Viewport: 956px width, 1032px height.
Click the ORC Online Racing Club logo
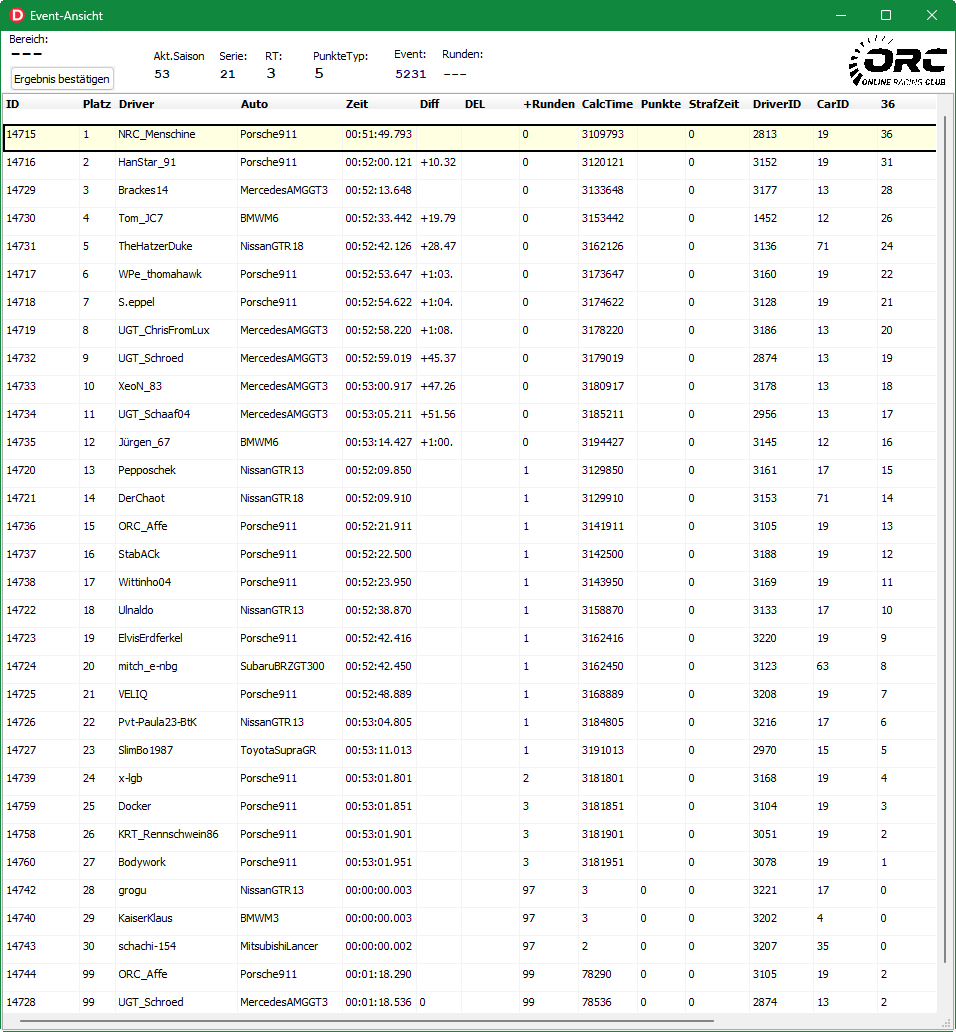pos(896,61)
